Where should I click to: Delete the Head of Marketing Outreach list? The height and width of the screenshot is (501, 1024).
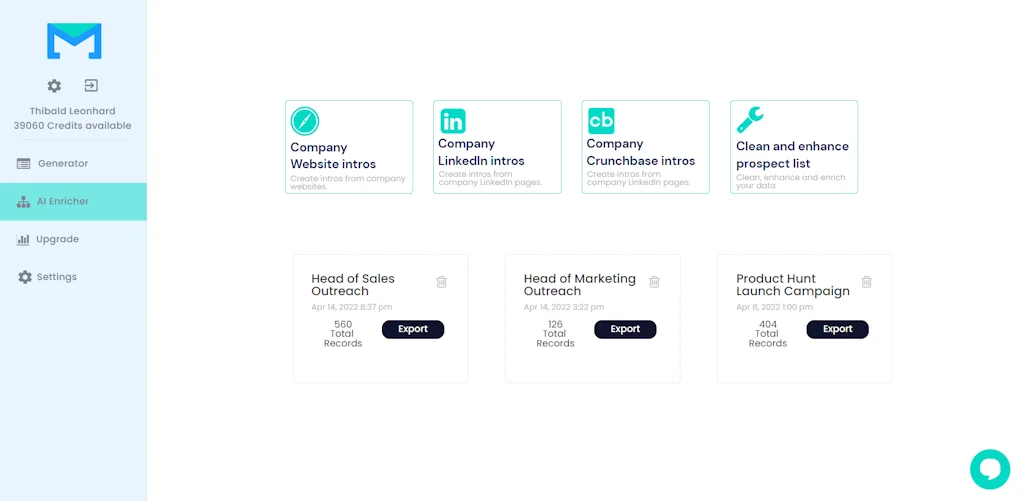point(654,282)
